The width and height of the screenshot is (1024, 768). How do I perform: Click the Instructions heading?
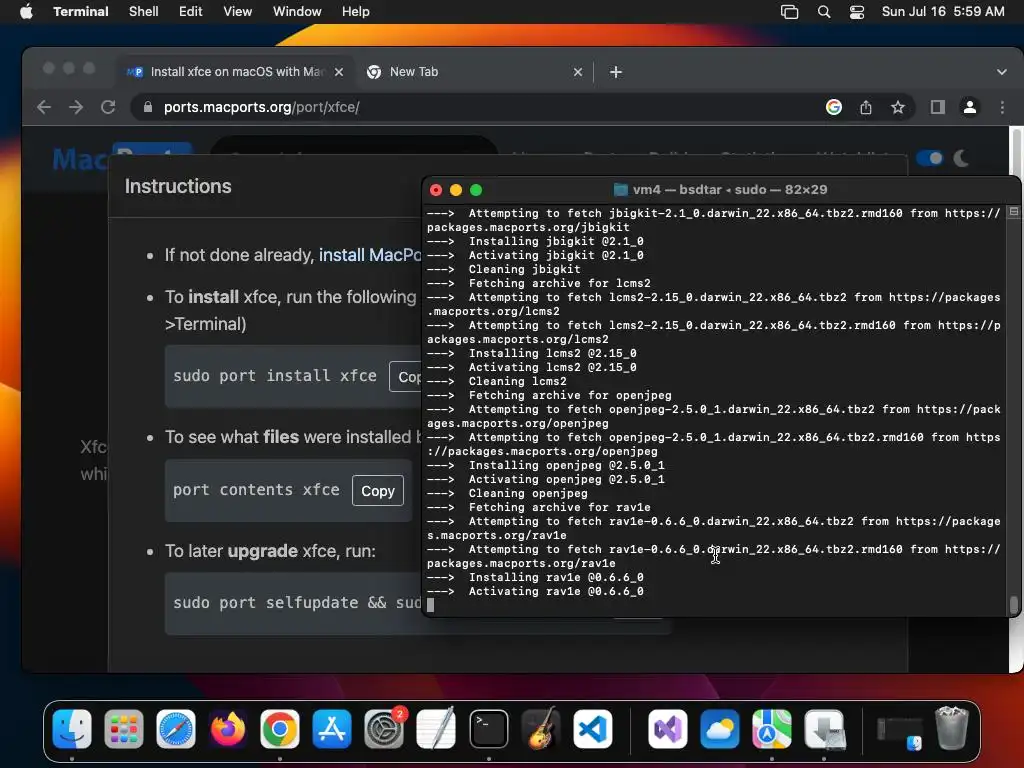(x=178, y=186)
